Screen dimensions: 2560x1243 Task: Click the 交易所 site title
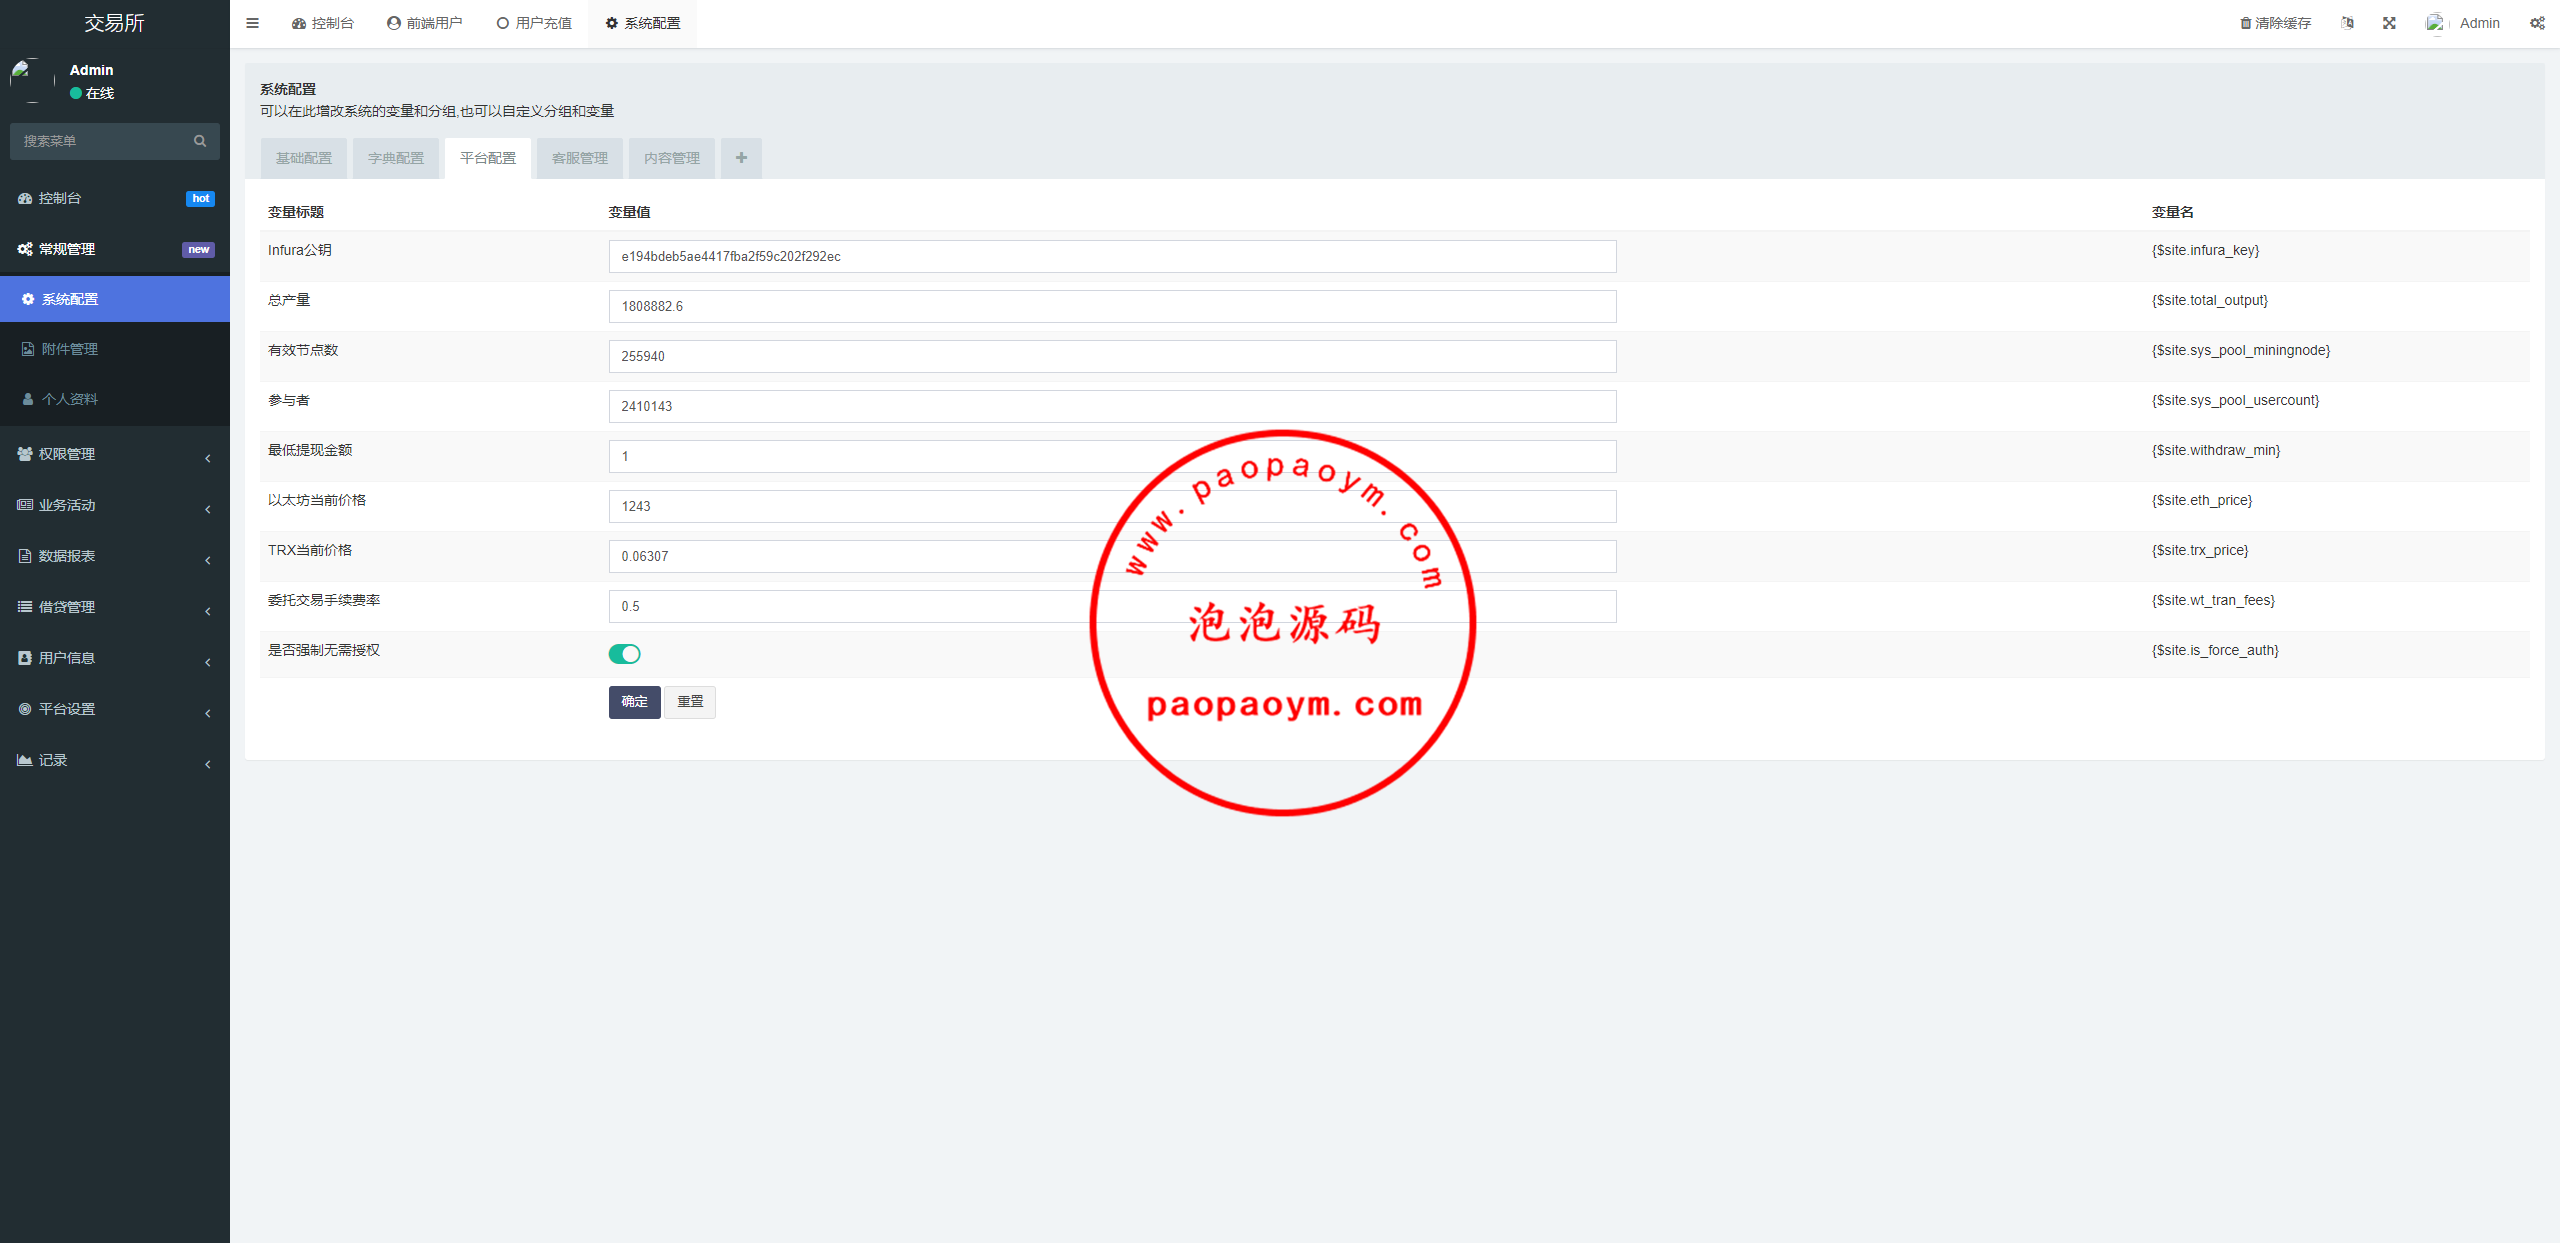(x=115, y=23)
